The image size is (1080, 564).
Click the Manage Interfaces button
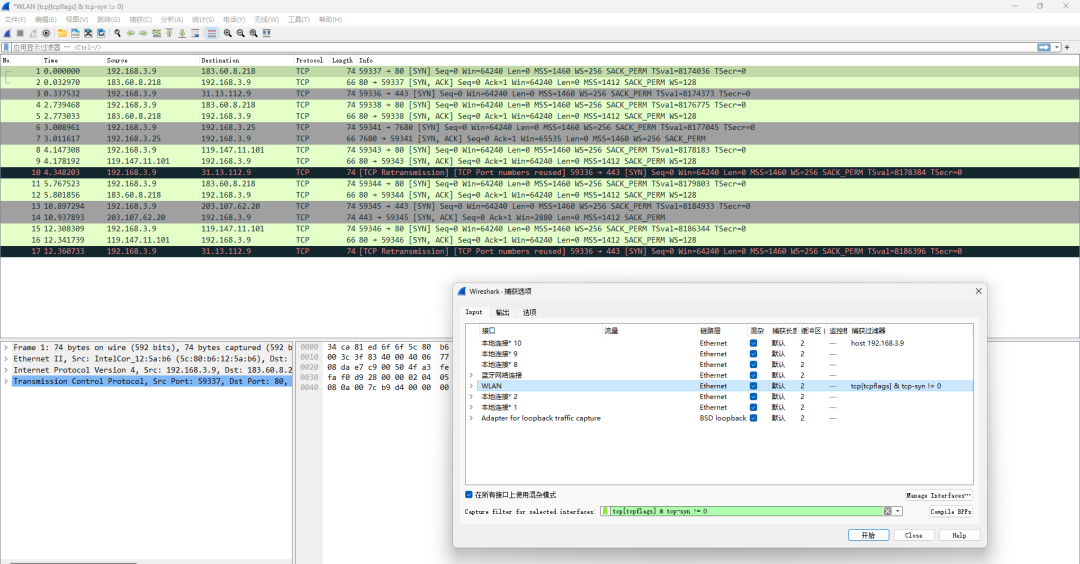click(x=939, y=495)
